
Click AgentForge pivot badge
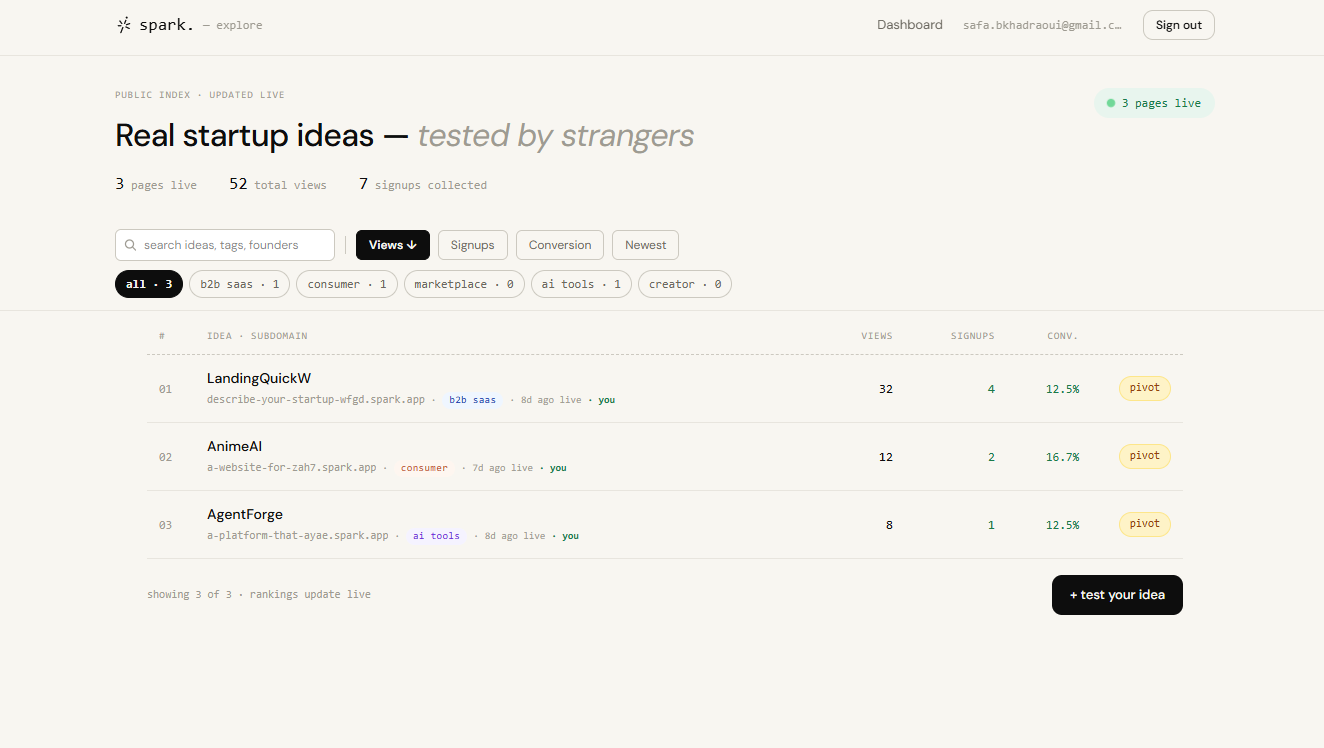coord(1144,524)
